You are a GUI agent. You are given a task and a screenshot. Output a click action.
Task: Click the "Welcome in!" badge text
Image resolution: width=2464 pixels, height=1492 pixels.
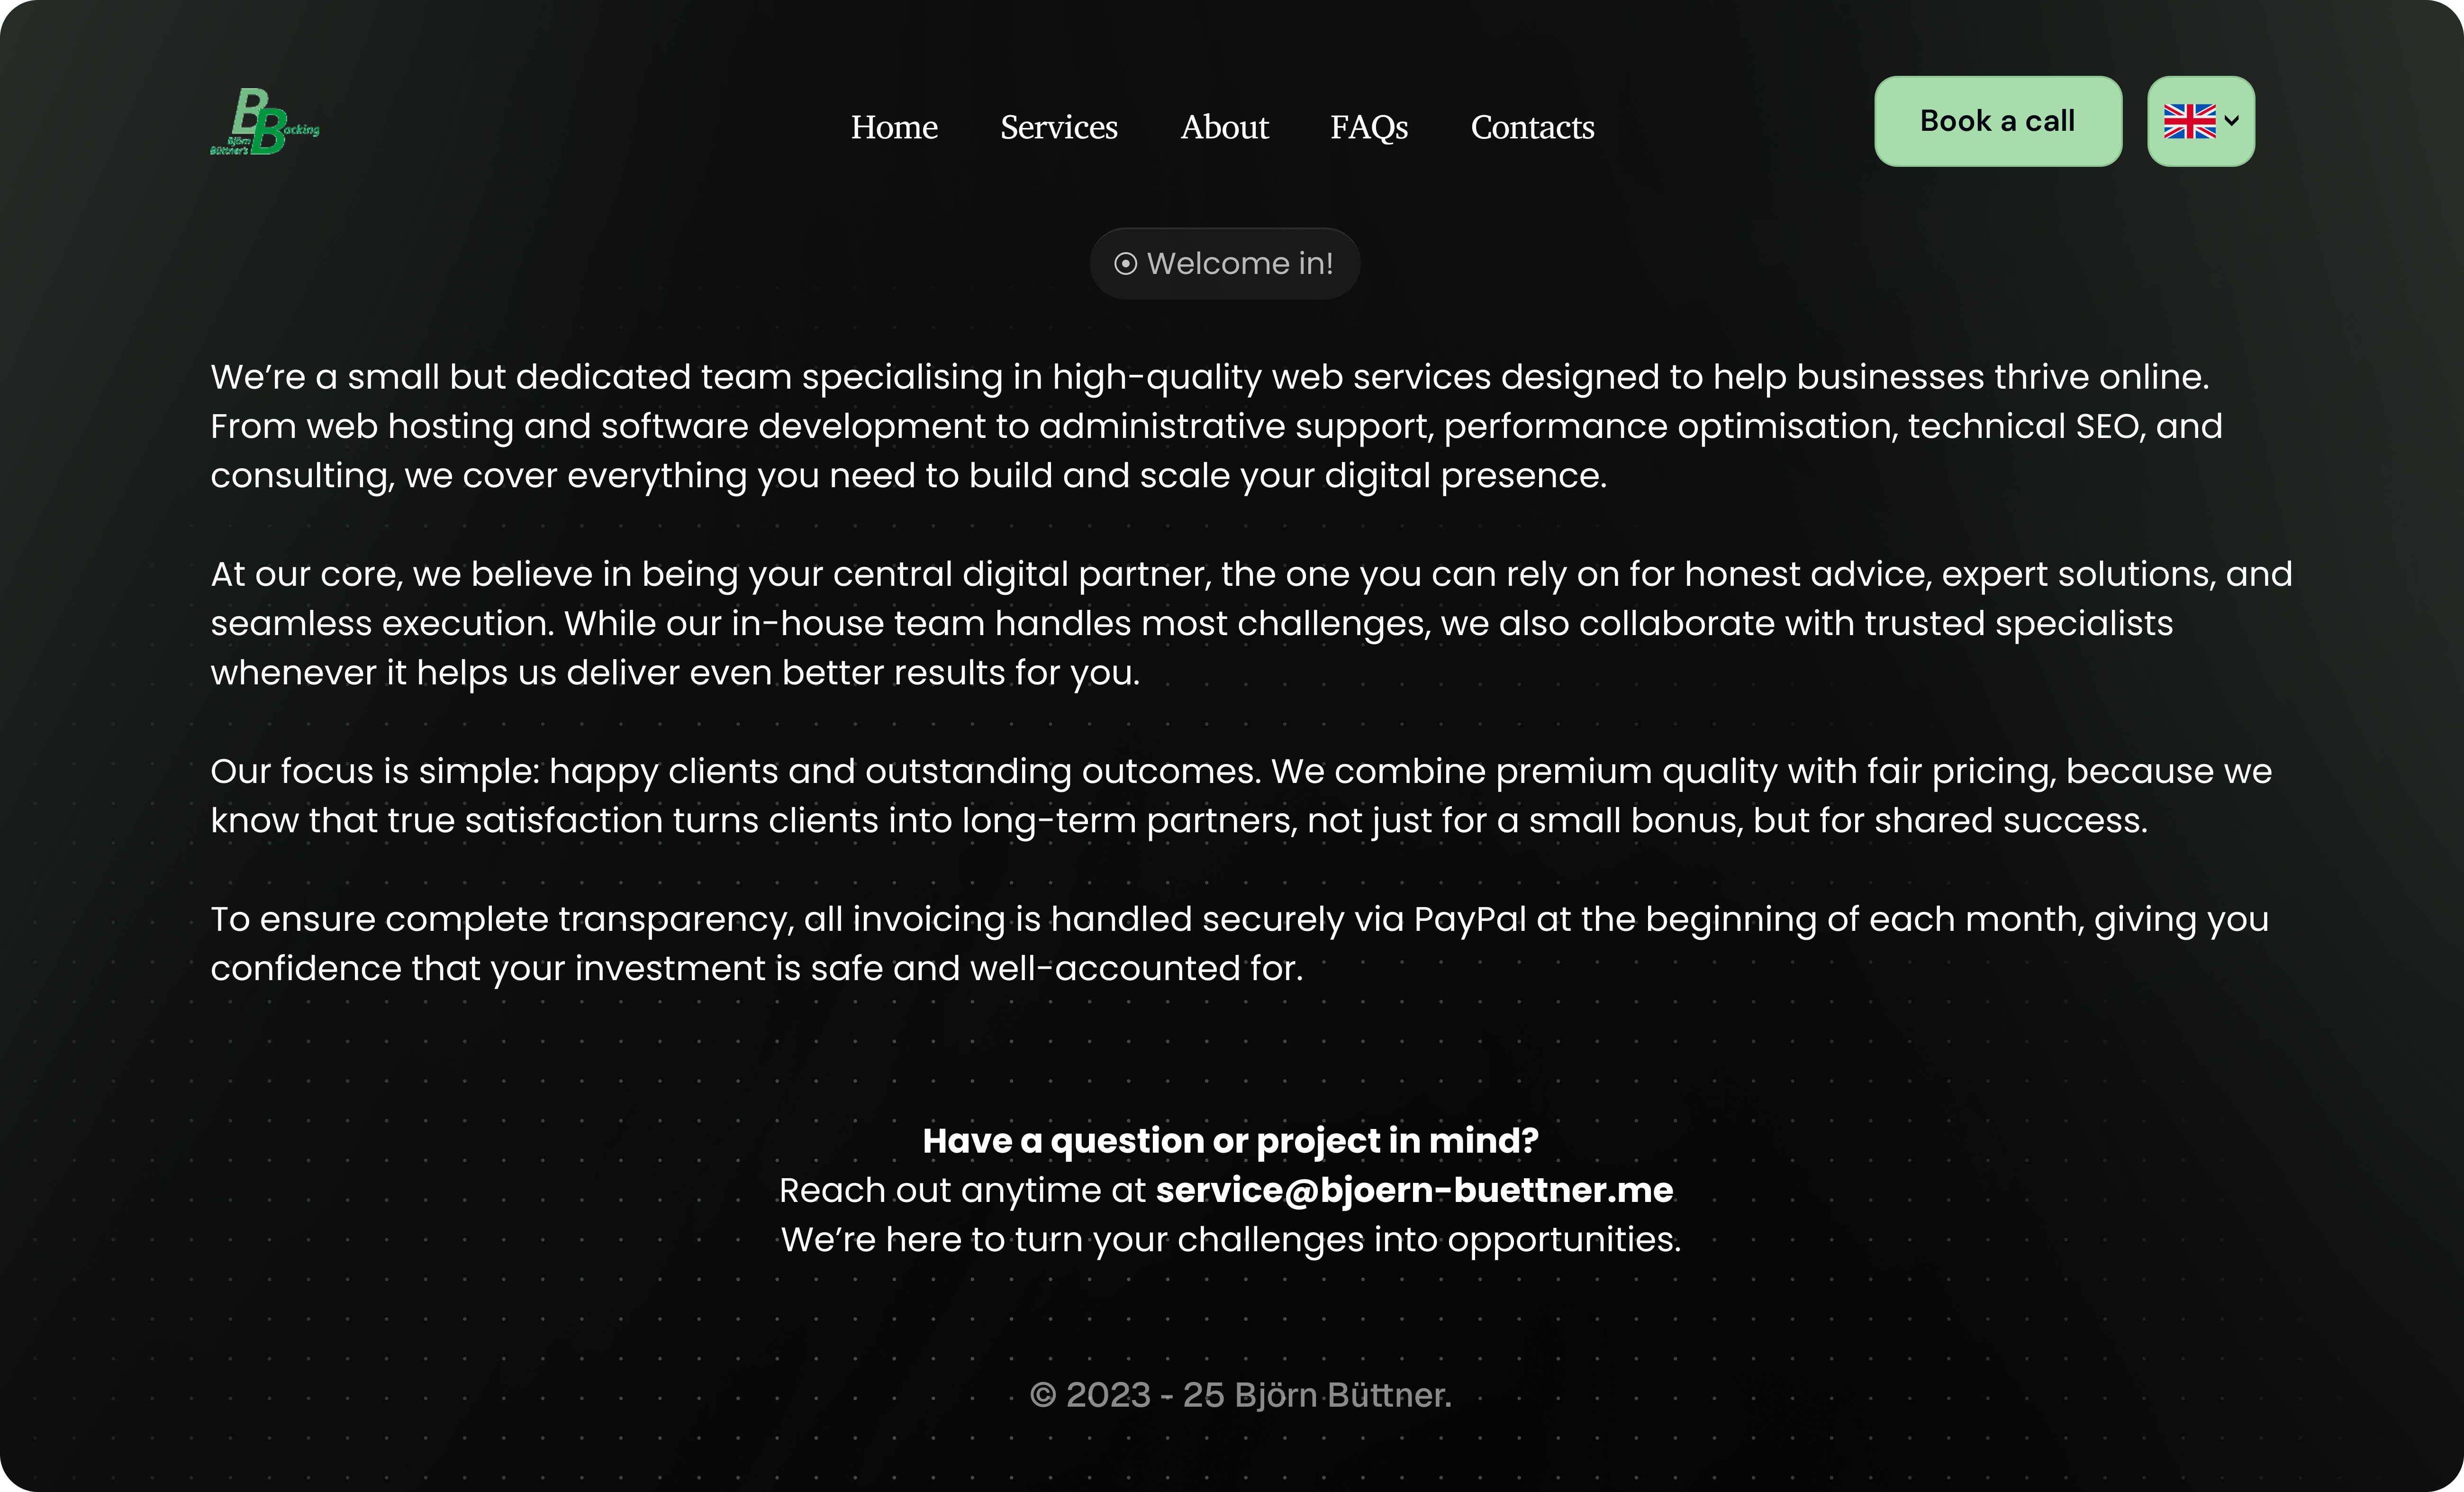[1239, 264]
